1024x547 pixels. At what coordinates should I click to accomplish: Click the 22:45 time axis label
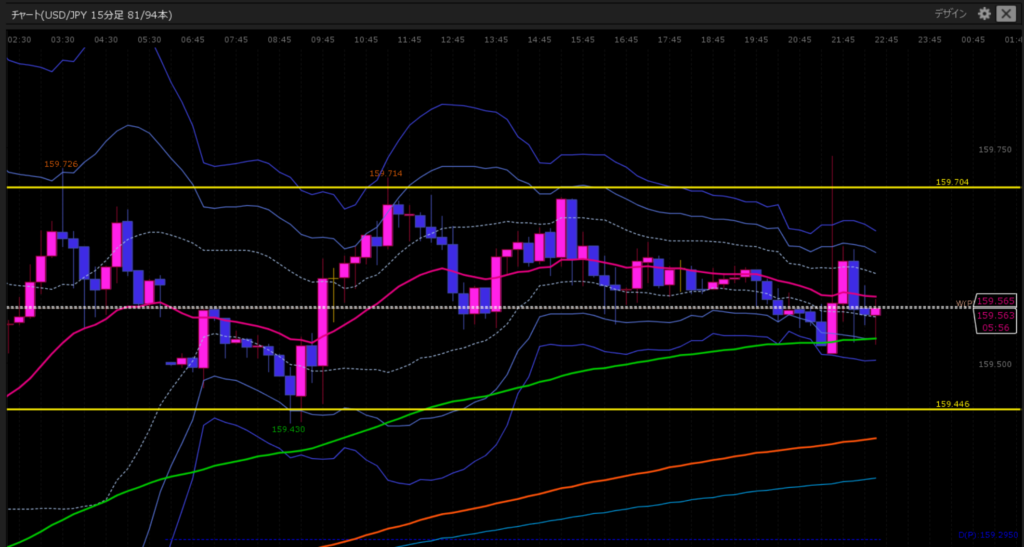[x=886, y=39]
